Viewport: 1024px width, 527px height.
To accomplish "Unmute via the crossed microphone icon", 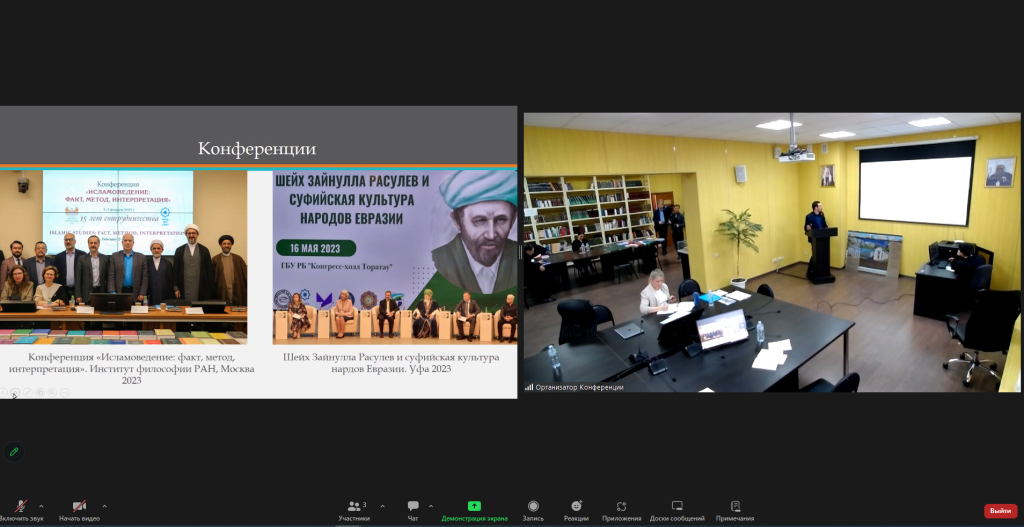I will [x=21, y=506].
